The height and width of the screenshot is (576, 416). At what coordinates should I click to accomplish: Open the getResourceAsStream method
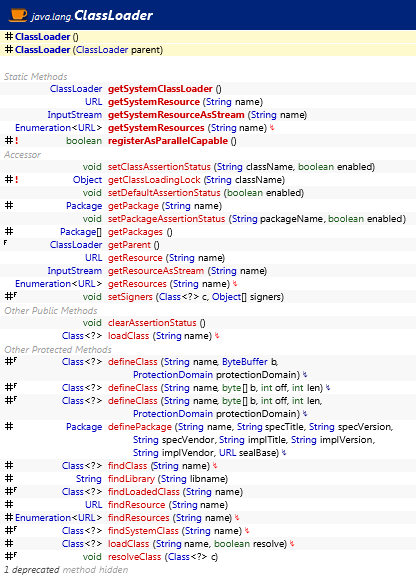tap(156, 271)
